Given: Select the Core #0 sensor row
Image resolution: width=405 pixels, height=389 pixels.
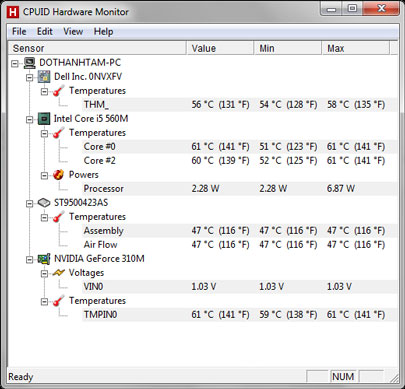Looking at the screenshot, I should [240, 147].
